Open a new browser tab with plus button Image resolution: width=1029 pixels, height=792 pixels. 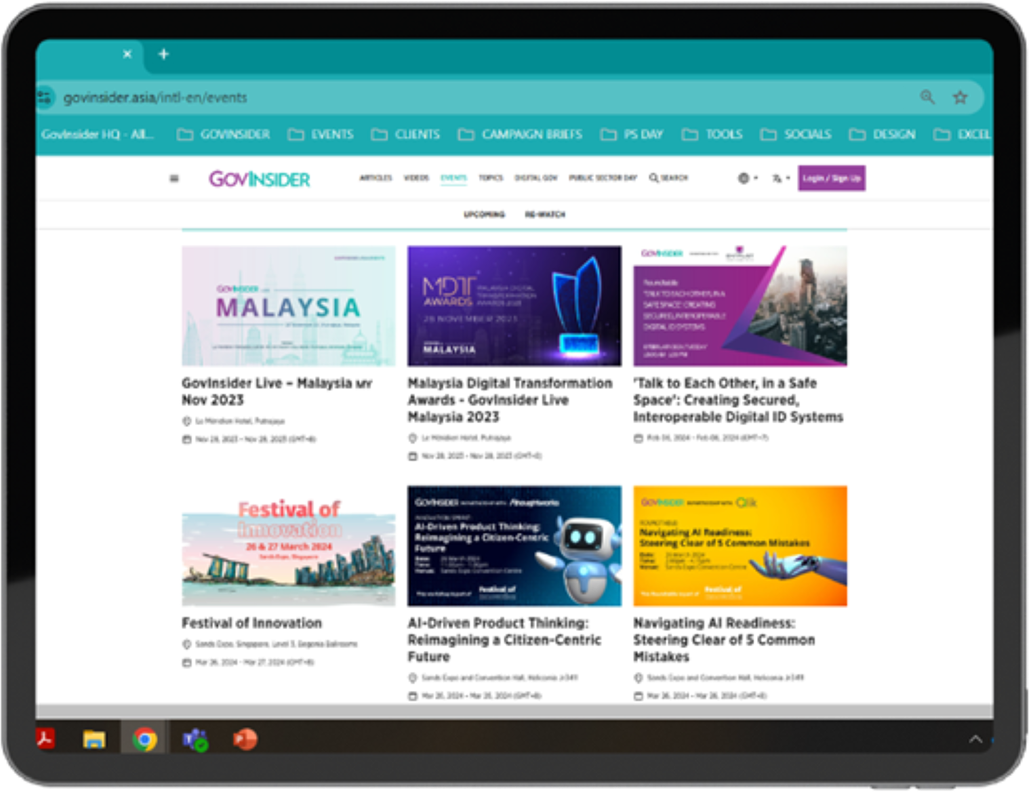tap(164, 54)
